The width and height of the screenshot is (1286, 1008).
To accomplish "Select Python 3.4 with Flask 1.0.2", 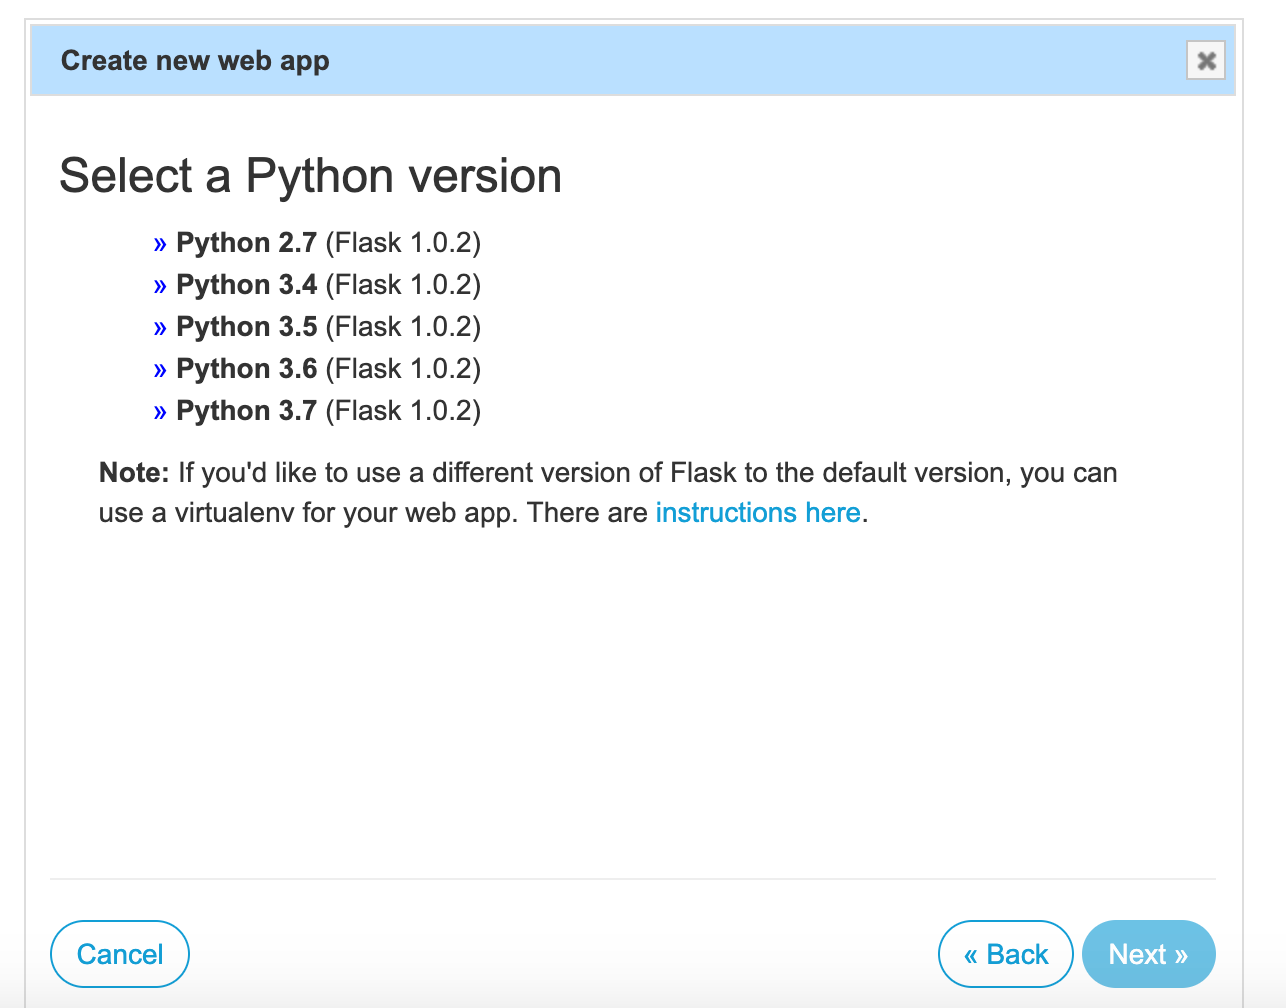I will tap(245, 284).
